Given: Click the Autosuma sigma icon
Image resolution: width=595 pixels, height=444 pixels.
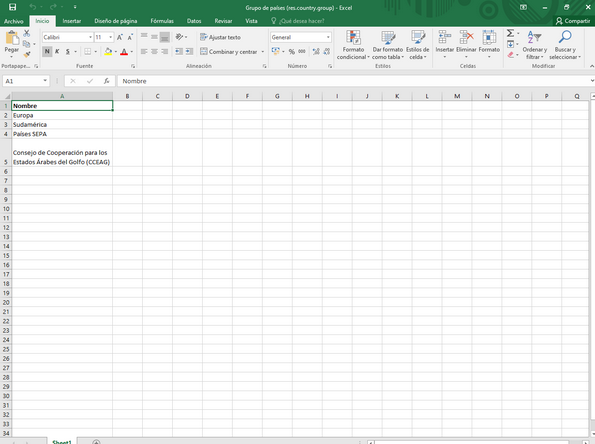Looking at the screenshot, I should 511,33.
